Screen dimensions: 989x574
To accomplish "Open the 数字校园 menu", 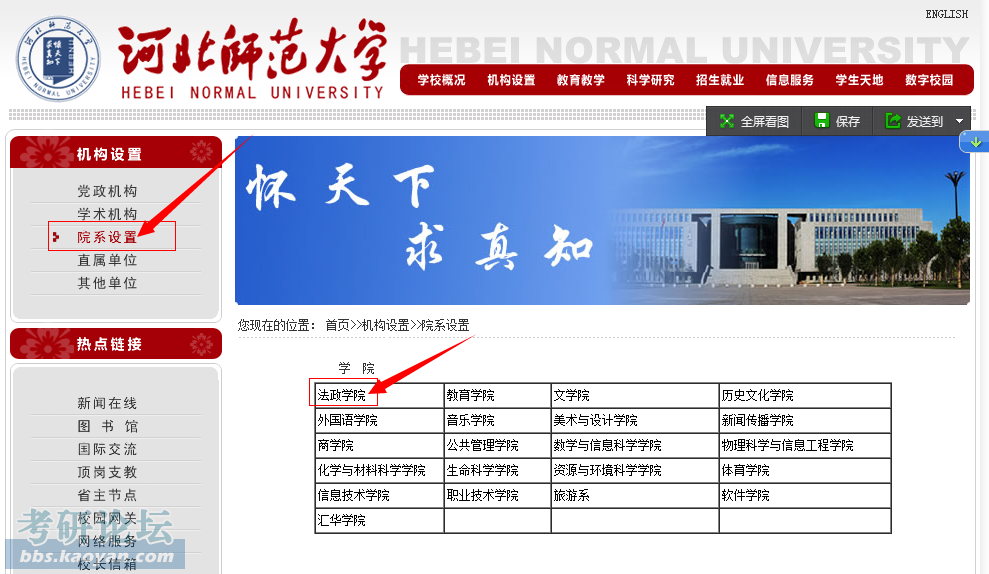I will click(929, 80).
